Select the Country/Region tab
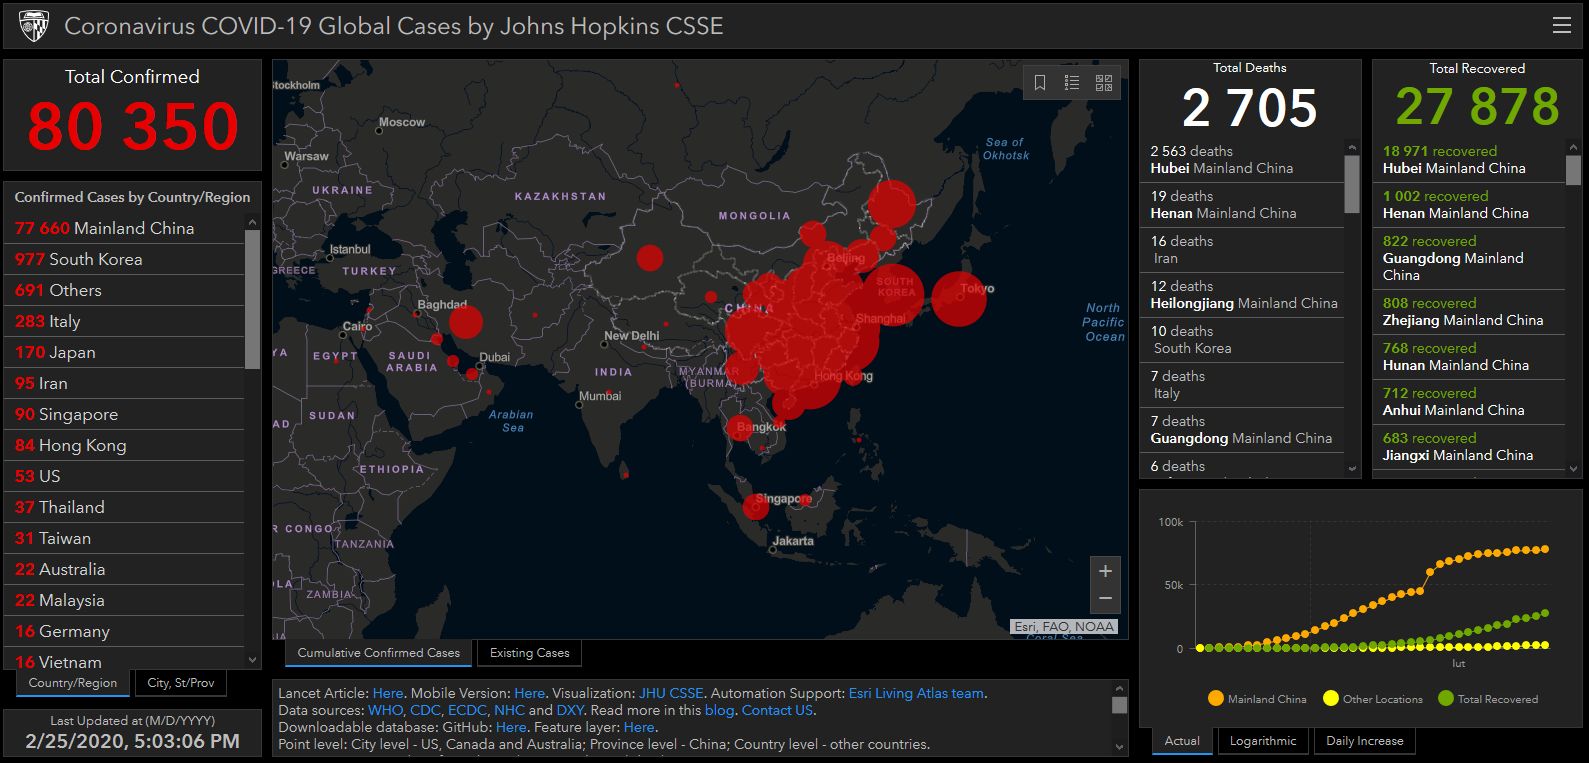 pyautogui.click(x=73, y=683)
